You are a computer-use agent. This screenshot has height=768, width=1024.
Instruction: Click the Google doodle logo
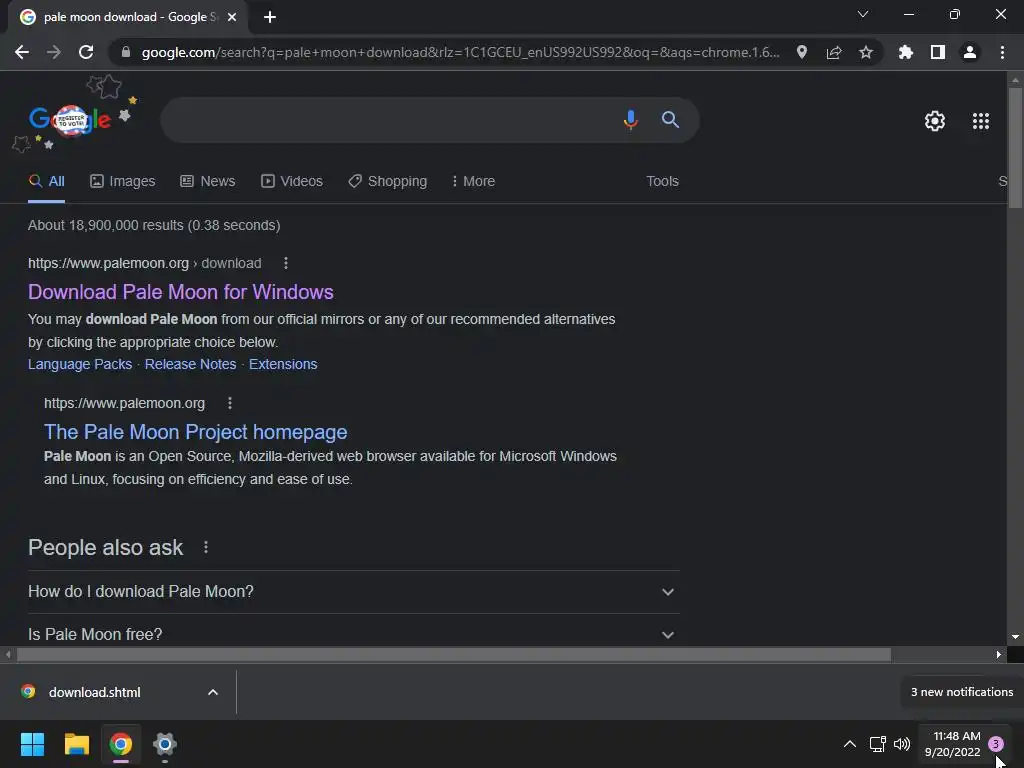coord(71,120)
